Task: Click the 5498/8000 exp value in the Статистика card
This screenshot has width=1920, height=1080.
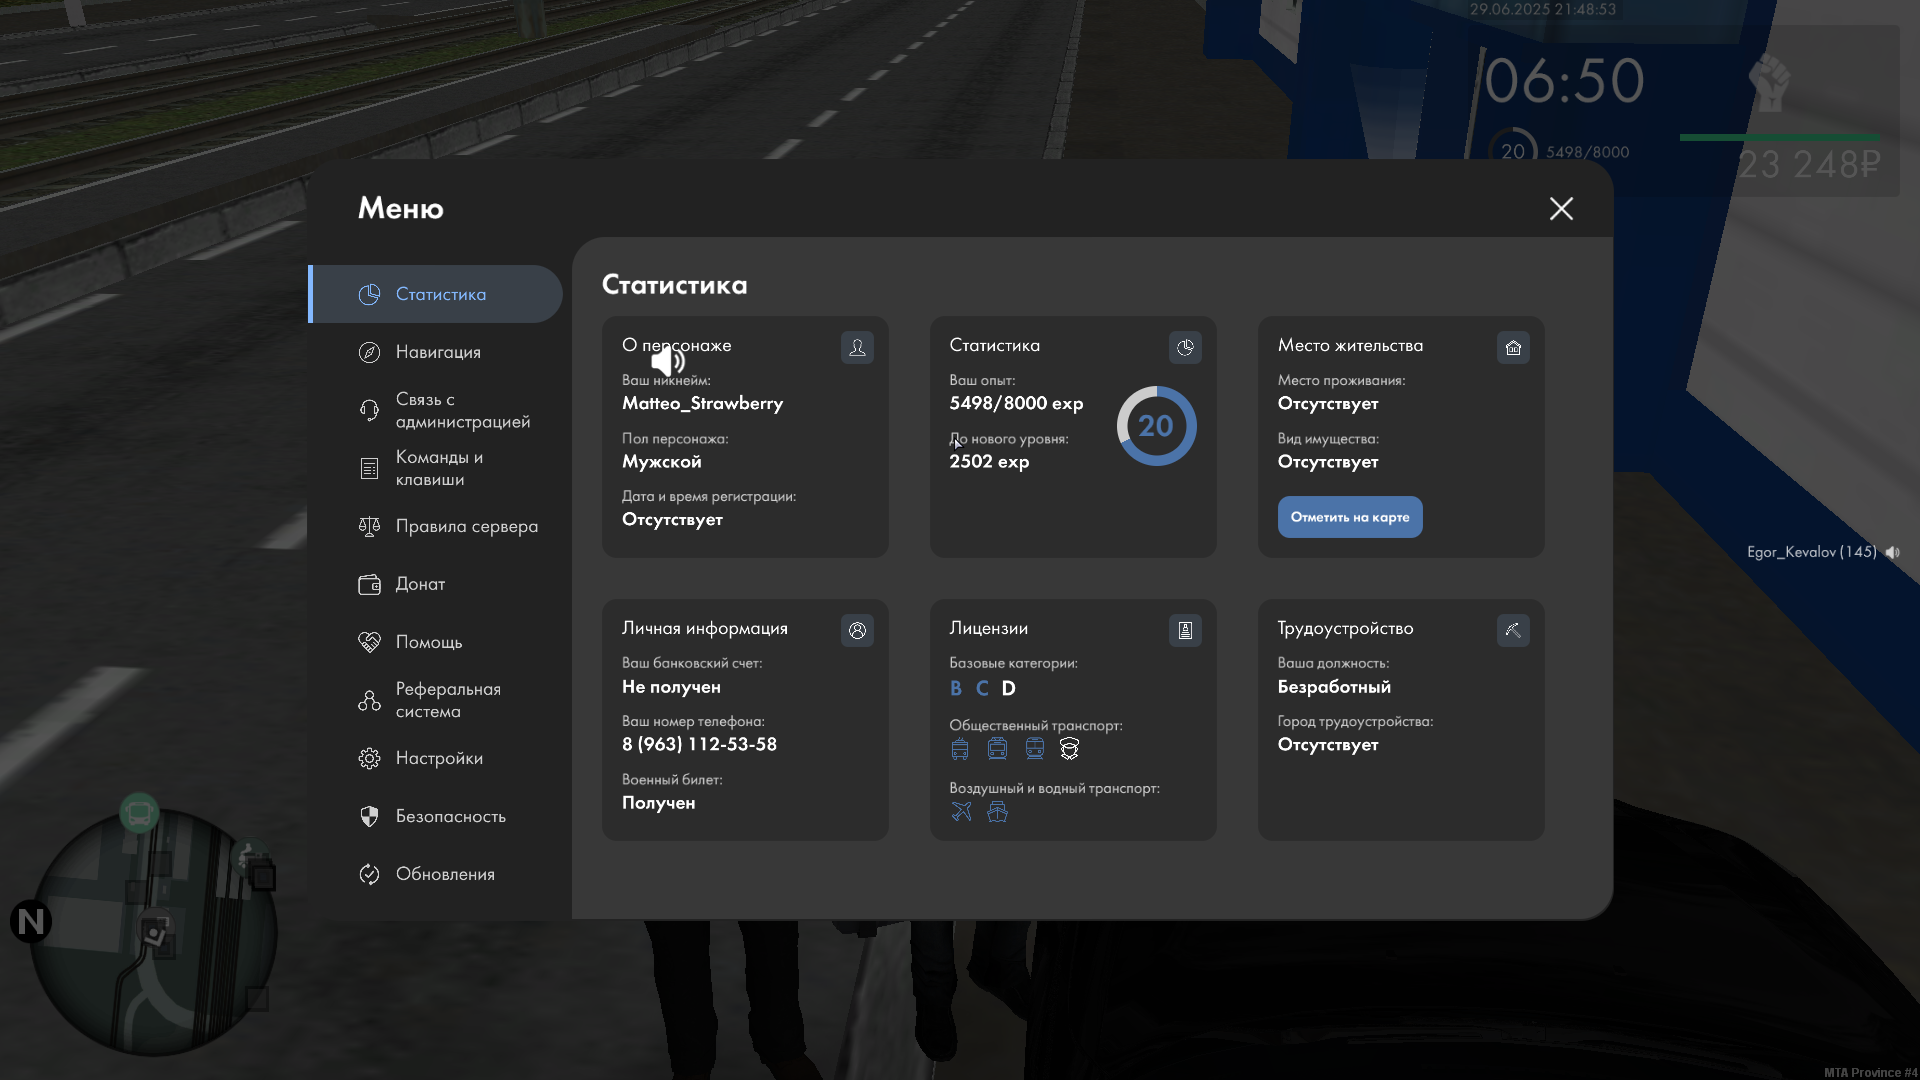Action: (1016, 403)
